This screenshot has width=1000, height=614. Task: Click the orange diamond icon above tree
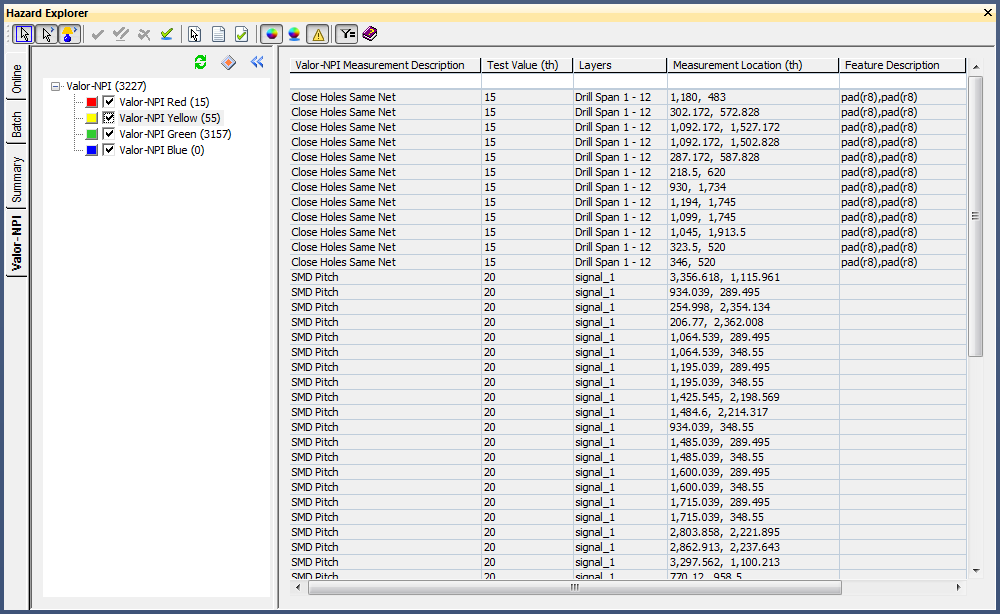tap(229, 63)
